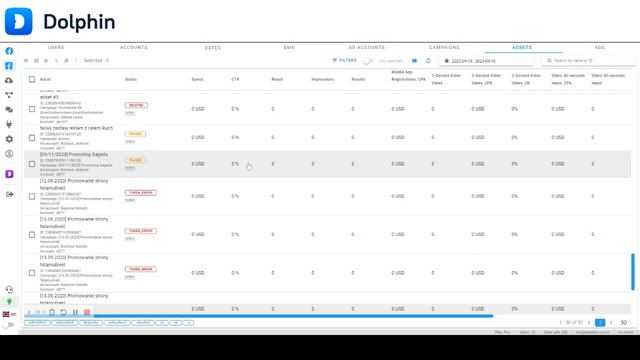Change language via the flag icon
640x360 pixels.
(x=6, y=314)
